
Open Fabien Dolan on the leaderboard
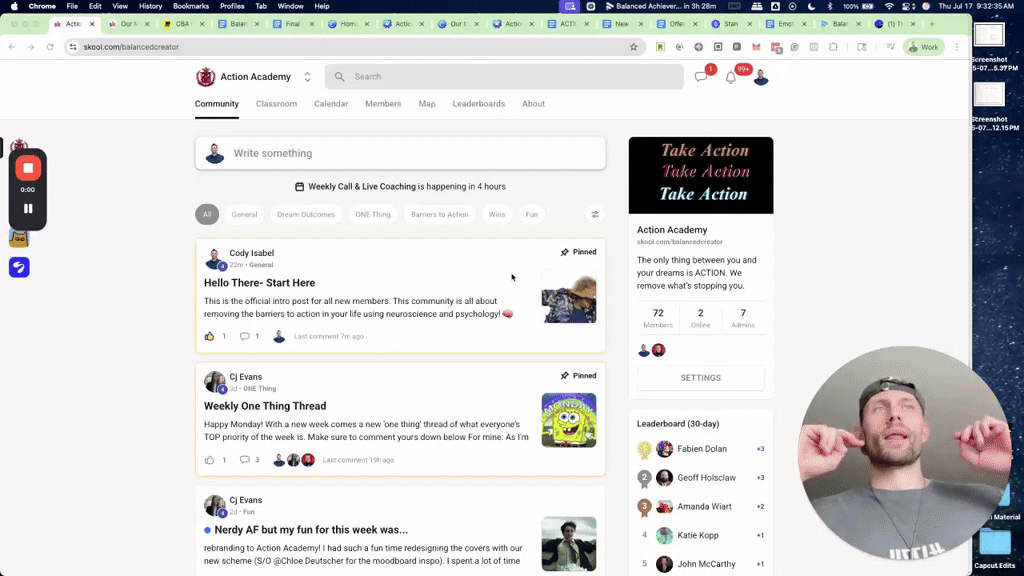point(702,449)
